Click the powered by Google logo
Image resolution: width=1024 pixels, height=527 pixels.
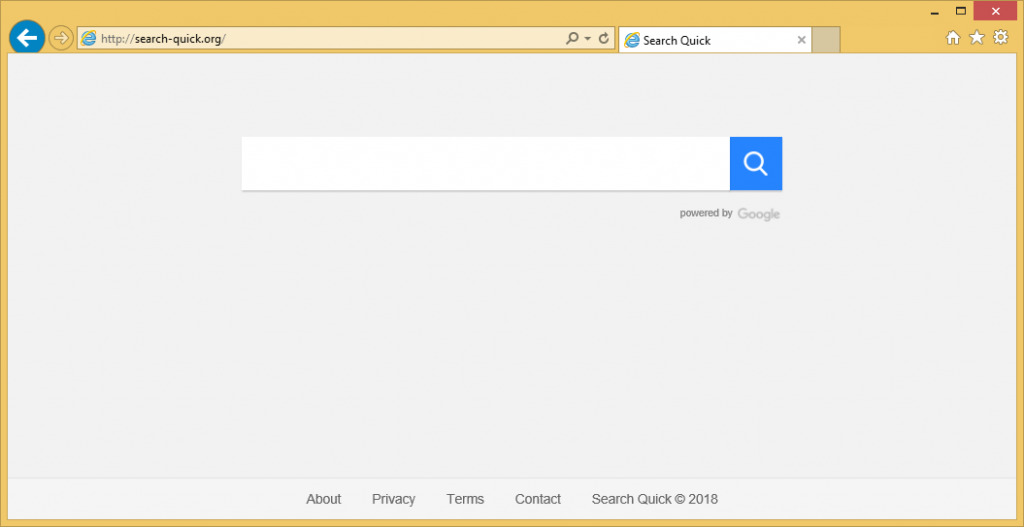(758, 214)
